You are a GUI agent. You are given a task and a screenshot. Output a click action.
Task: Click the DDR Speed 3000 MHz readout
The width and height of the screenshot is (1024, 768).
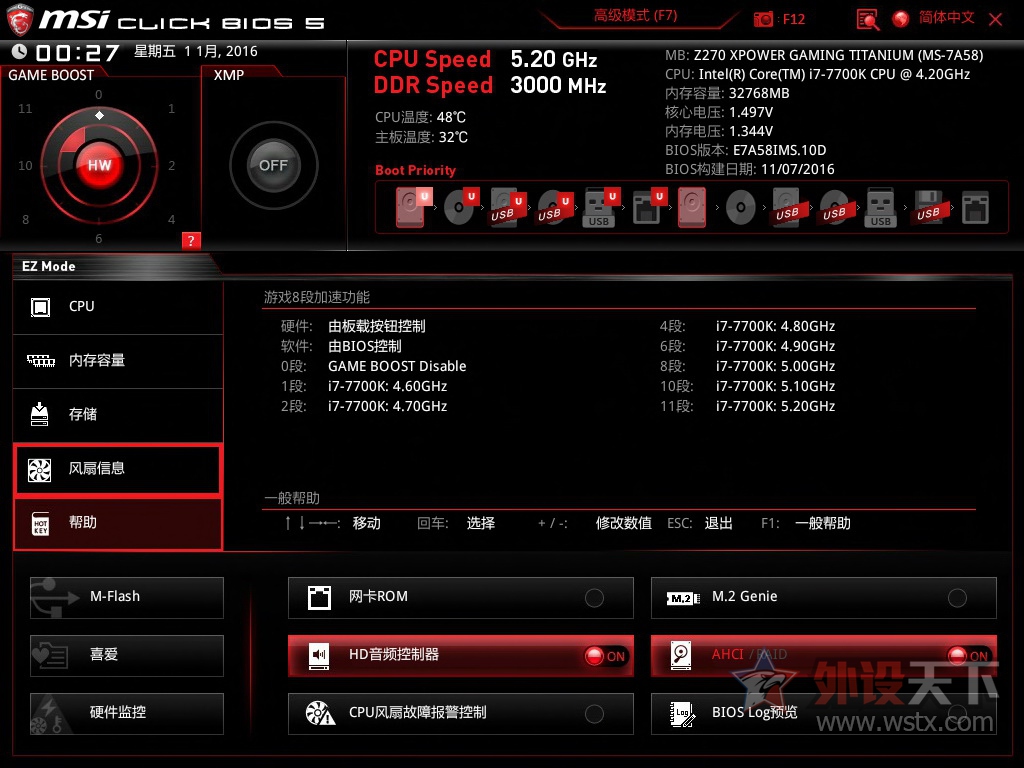click(x=490, y=86)
